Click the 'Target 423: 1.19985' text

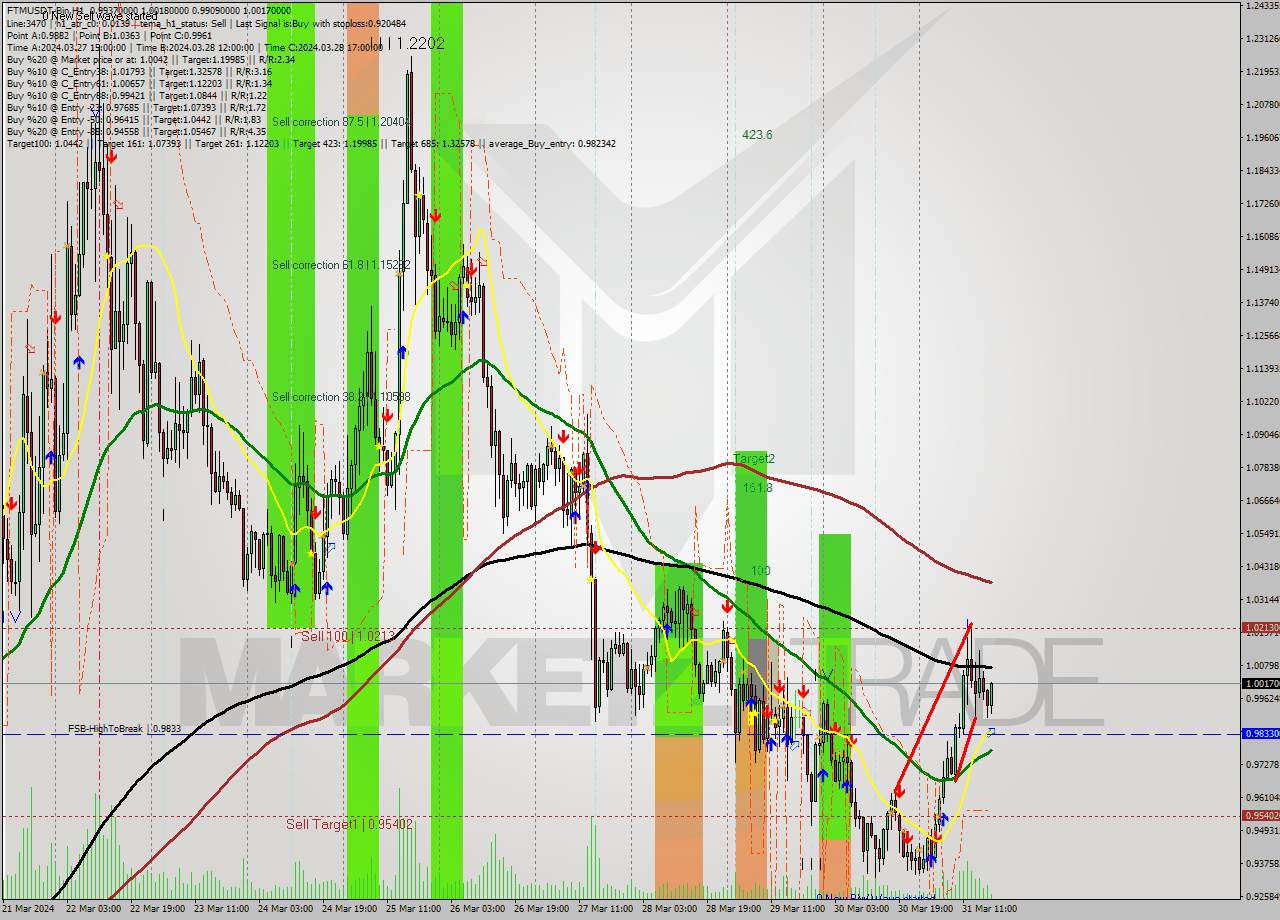click(x=335, y=144)
